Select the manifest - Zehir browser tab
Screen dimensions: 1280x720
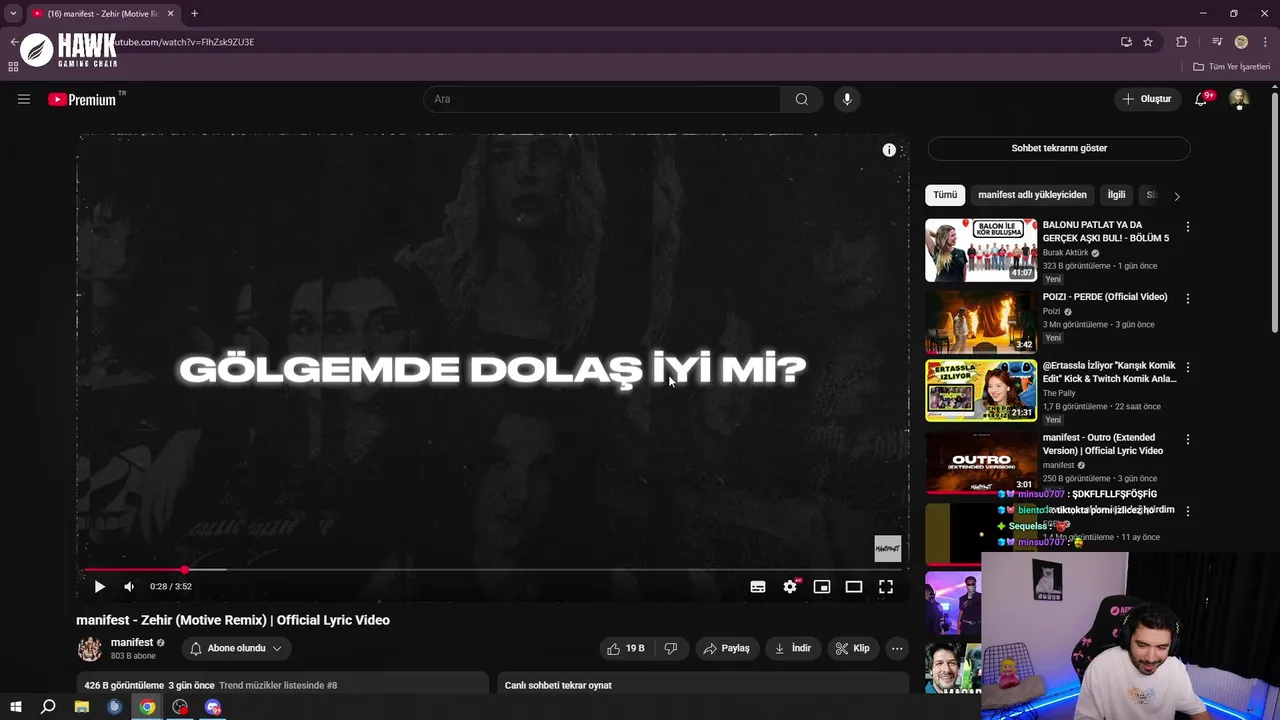tap(103, 14)
